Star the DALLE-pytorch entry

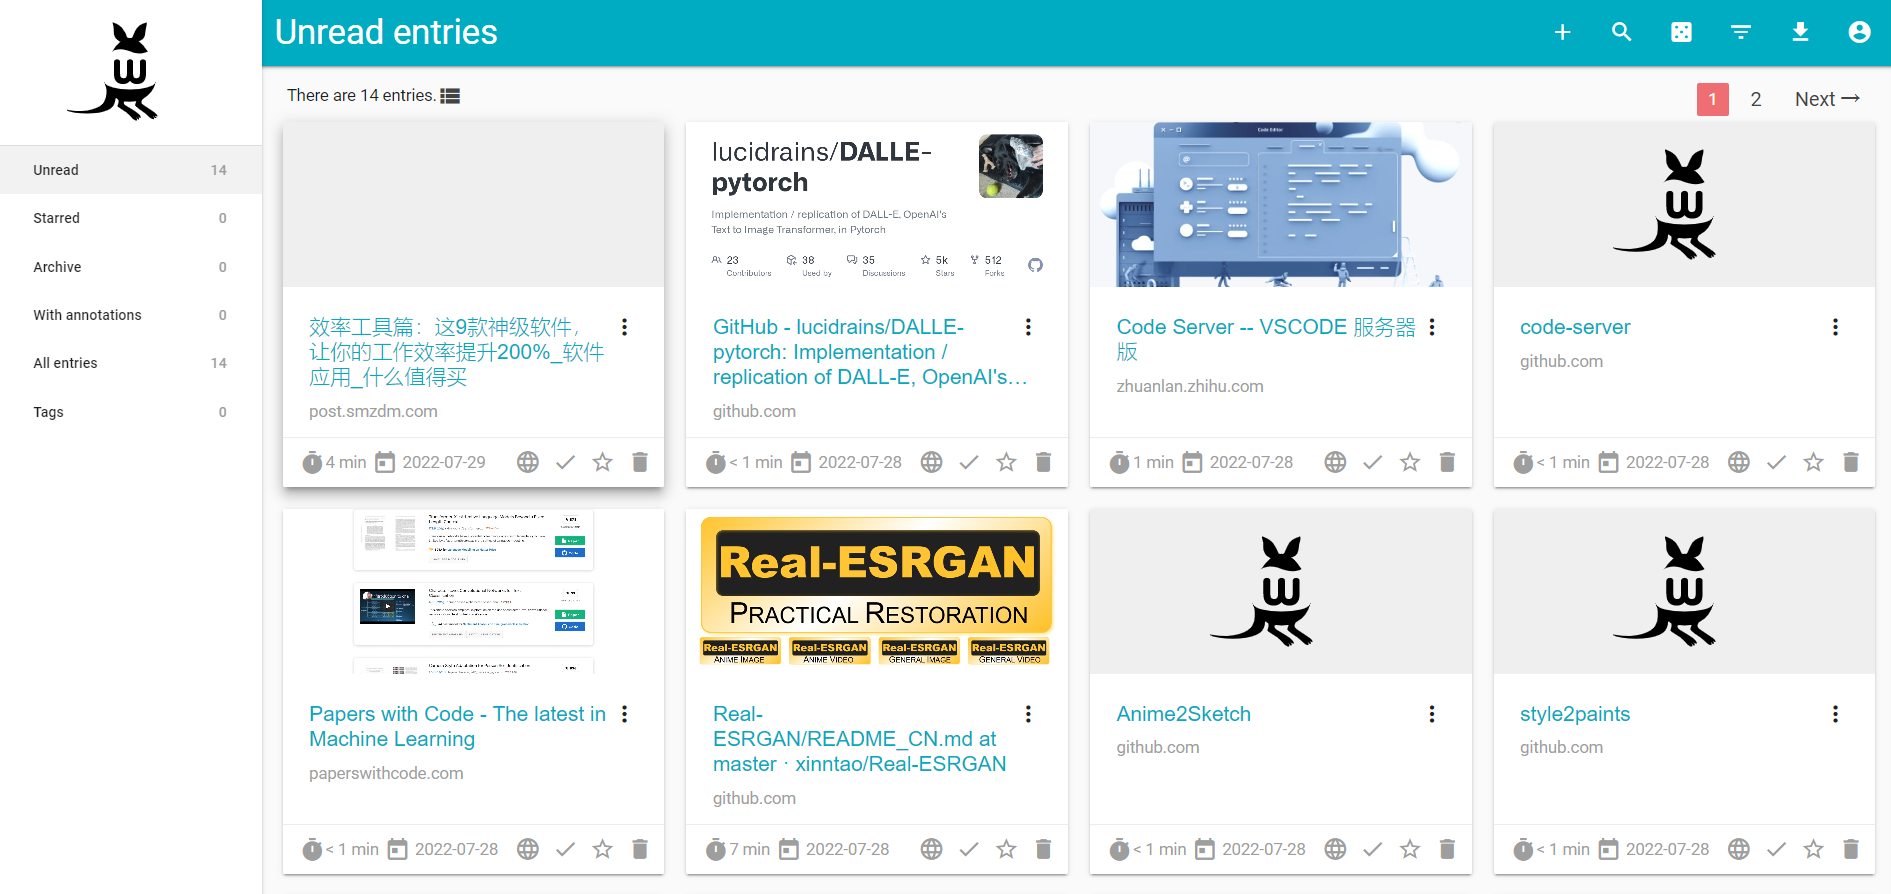click(x=1006, y=462)
